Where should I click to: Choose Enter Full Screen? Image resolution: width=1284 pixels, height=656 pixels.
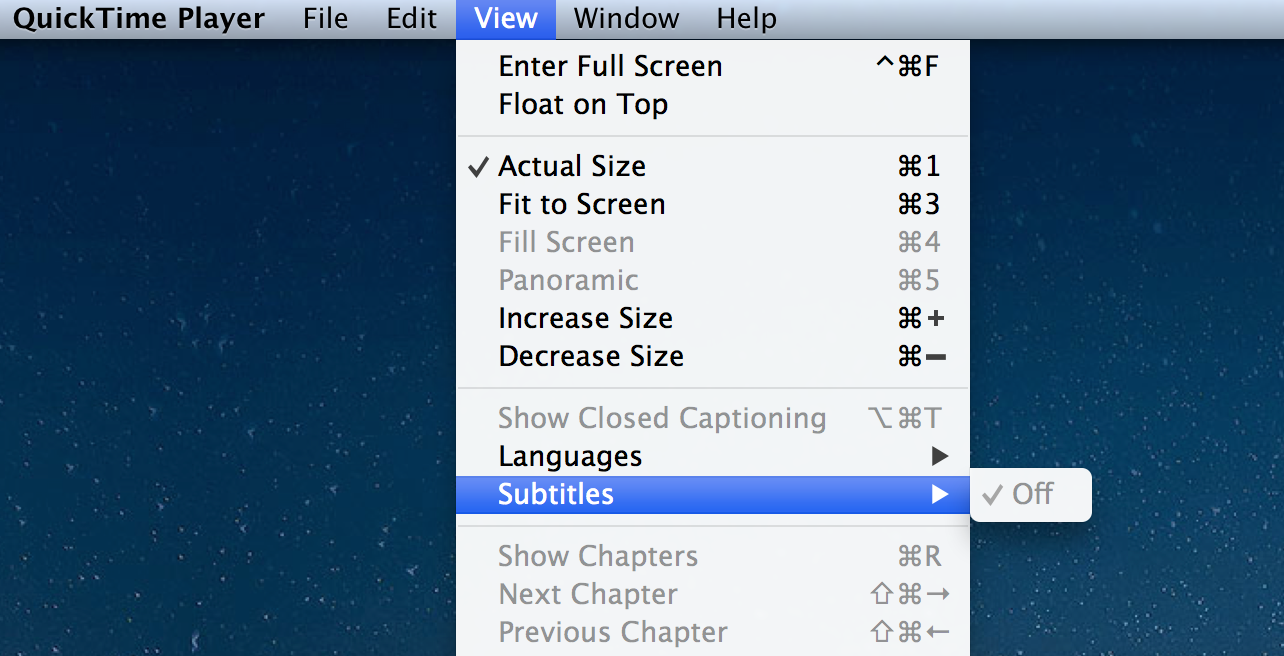[x=610, y=66]
